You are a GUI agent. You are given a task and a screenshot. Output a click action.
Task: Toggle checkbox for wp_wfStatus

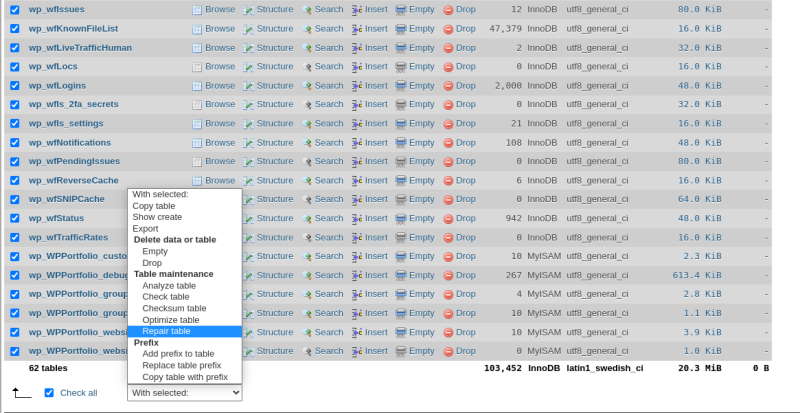15,218
